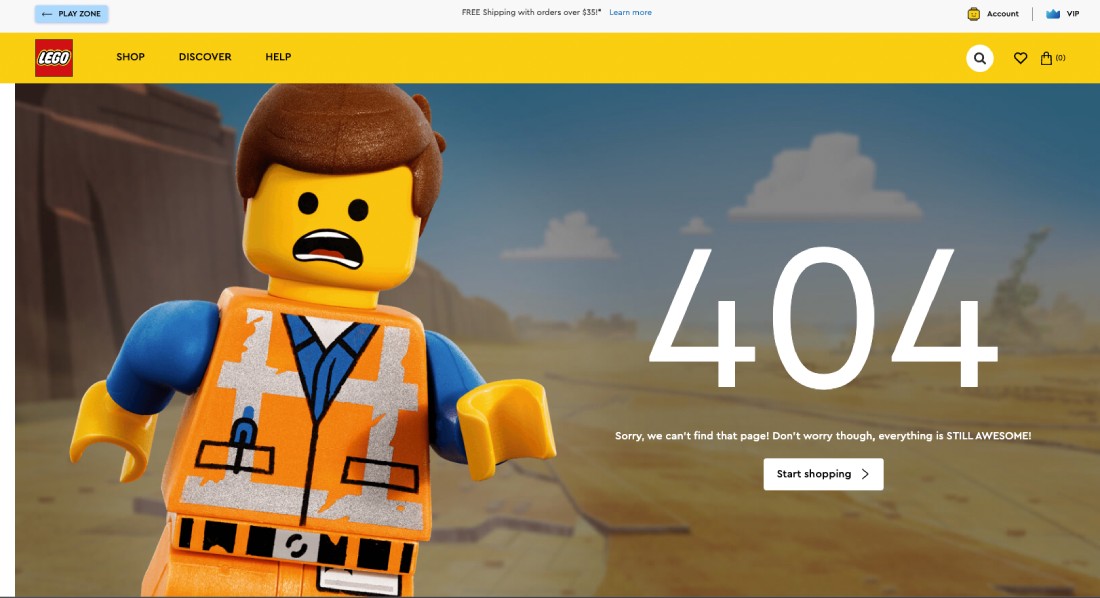Image resolution: width=1100 pixels, height=598 pixels.
Task: Open the VIP link
Action: 1073,14
